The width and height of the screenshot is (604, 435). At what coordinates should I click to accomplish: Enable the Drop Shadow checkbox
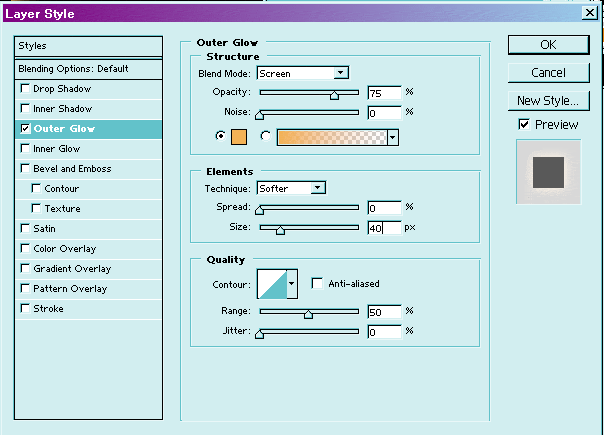point(24,89)
